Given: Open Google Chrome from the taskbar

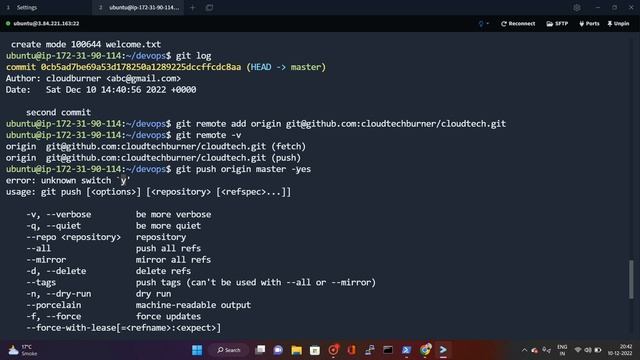Looking at the screenshot, I should coord(425,350).
